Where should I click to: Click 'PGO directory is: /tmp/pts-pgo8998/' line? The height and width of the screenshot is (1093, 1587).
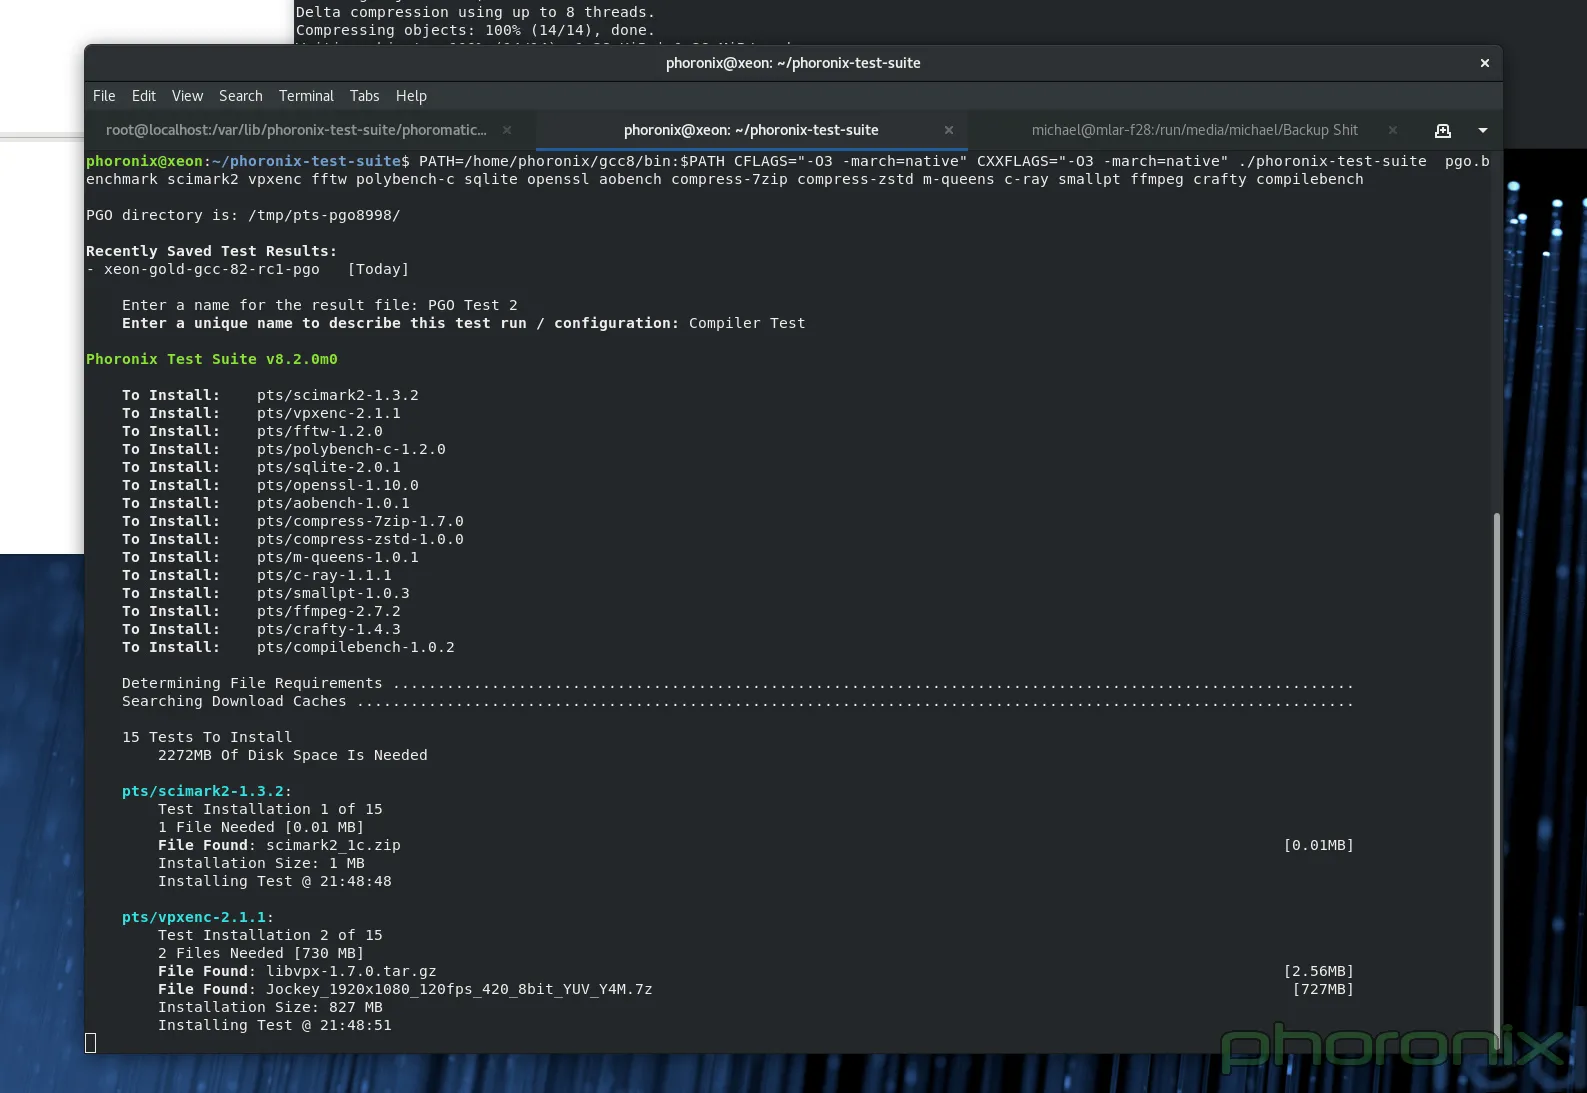(243, 215)
